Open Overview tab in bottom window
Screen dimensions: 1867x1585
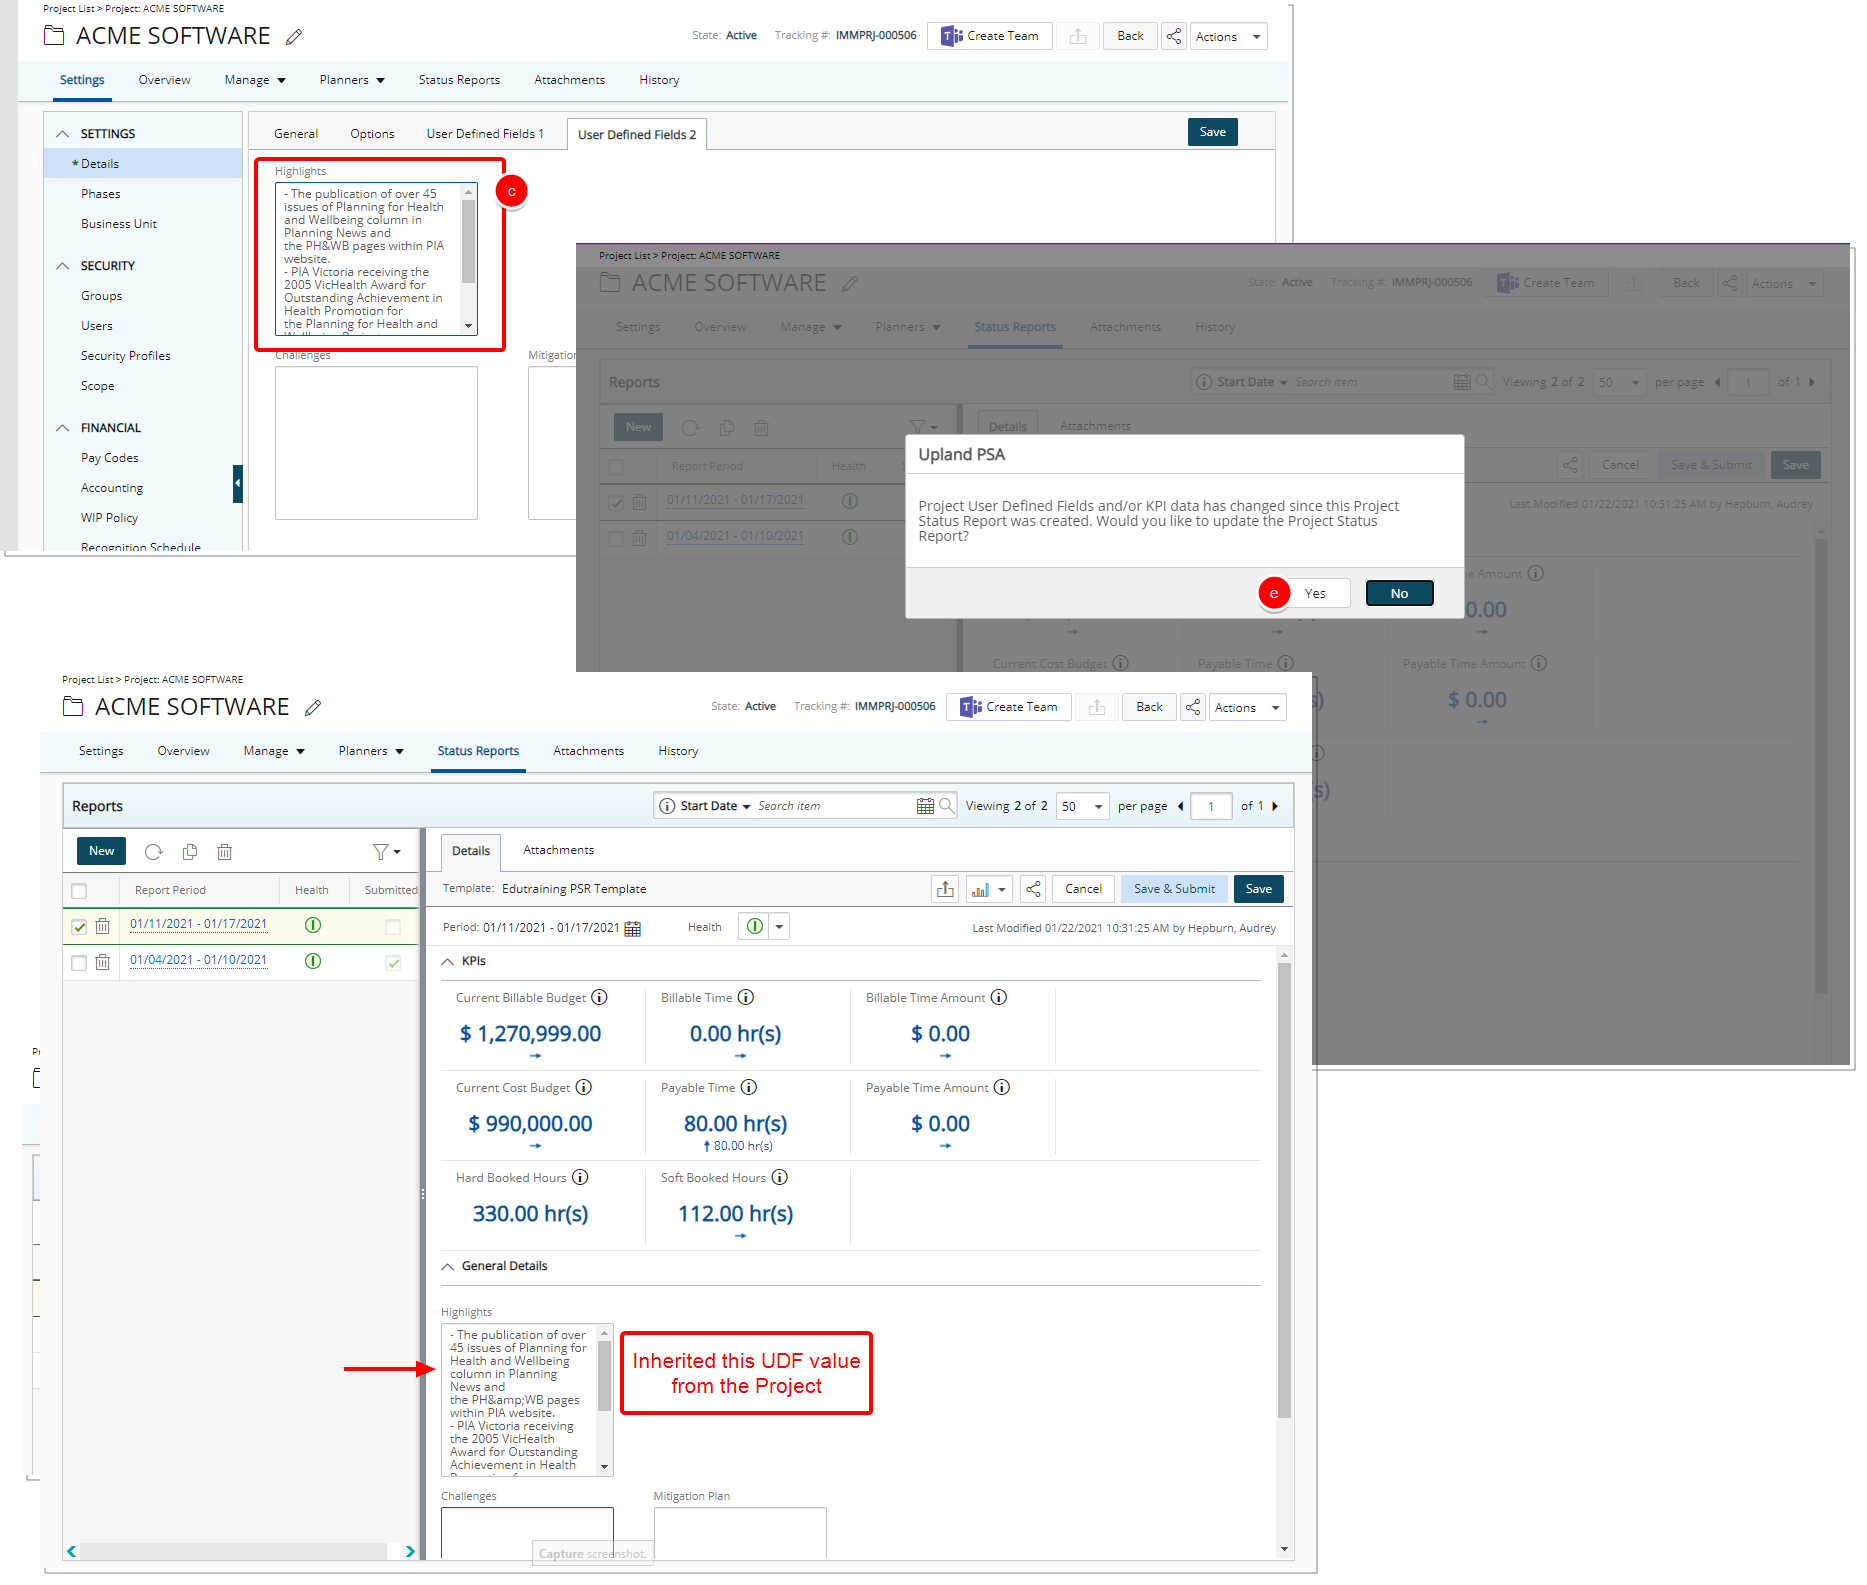tap(183, 751)
